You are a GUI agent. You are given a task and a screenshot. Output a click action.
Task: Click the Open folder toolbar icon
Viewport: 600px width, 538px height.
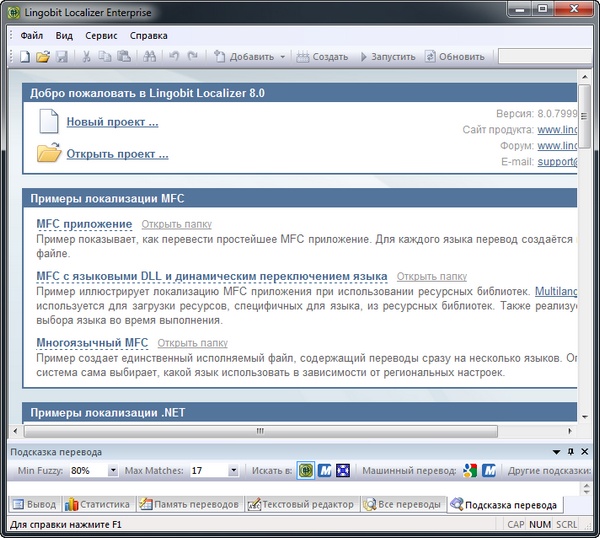point(43,57)
